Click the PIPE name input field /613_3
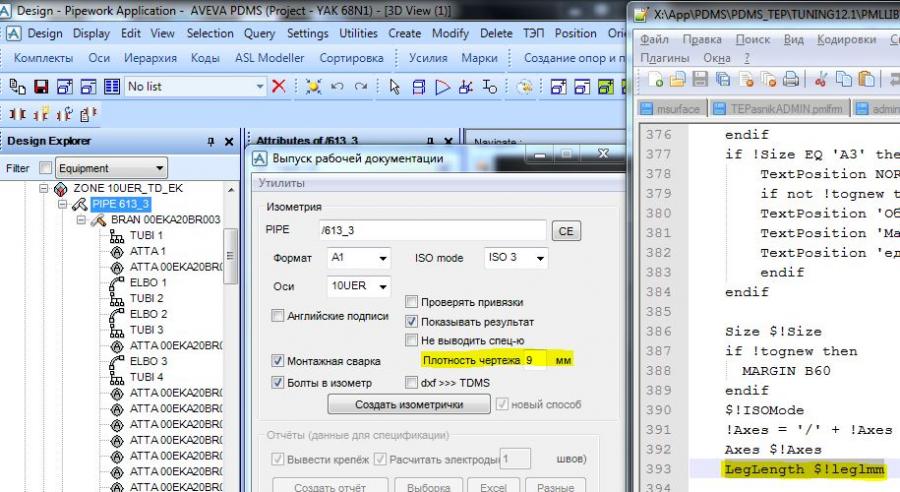This screenshot has height=492, width=900. tap(432, 230)
